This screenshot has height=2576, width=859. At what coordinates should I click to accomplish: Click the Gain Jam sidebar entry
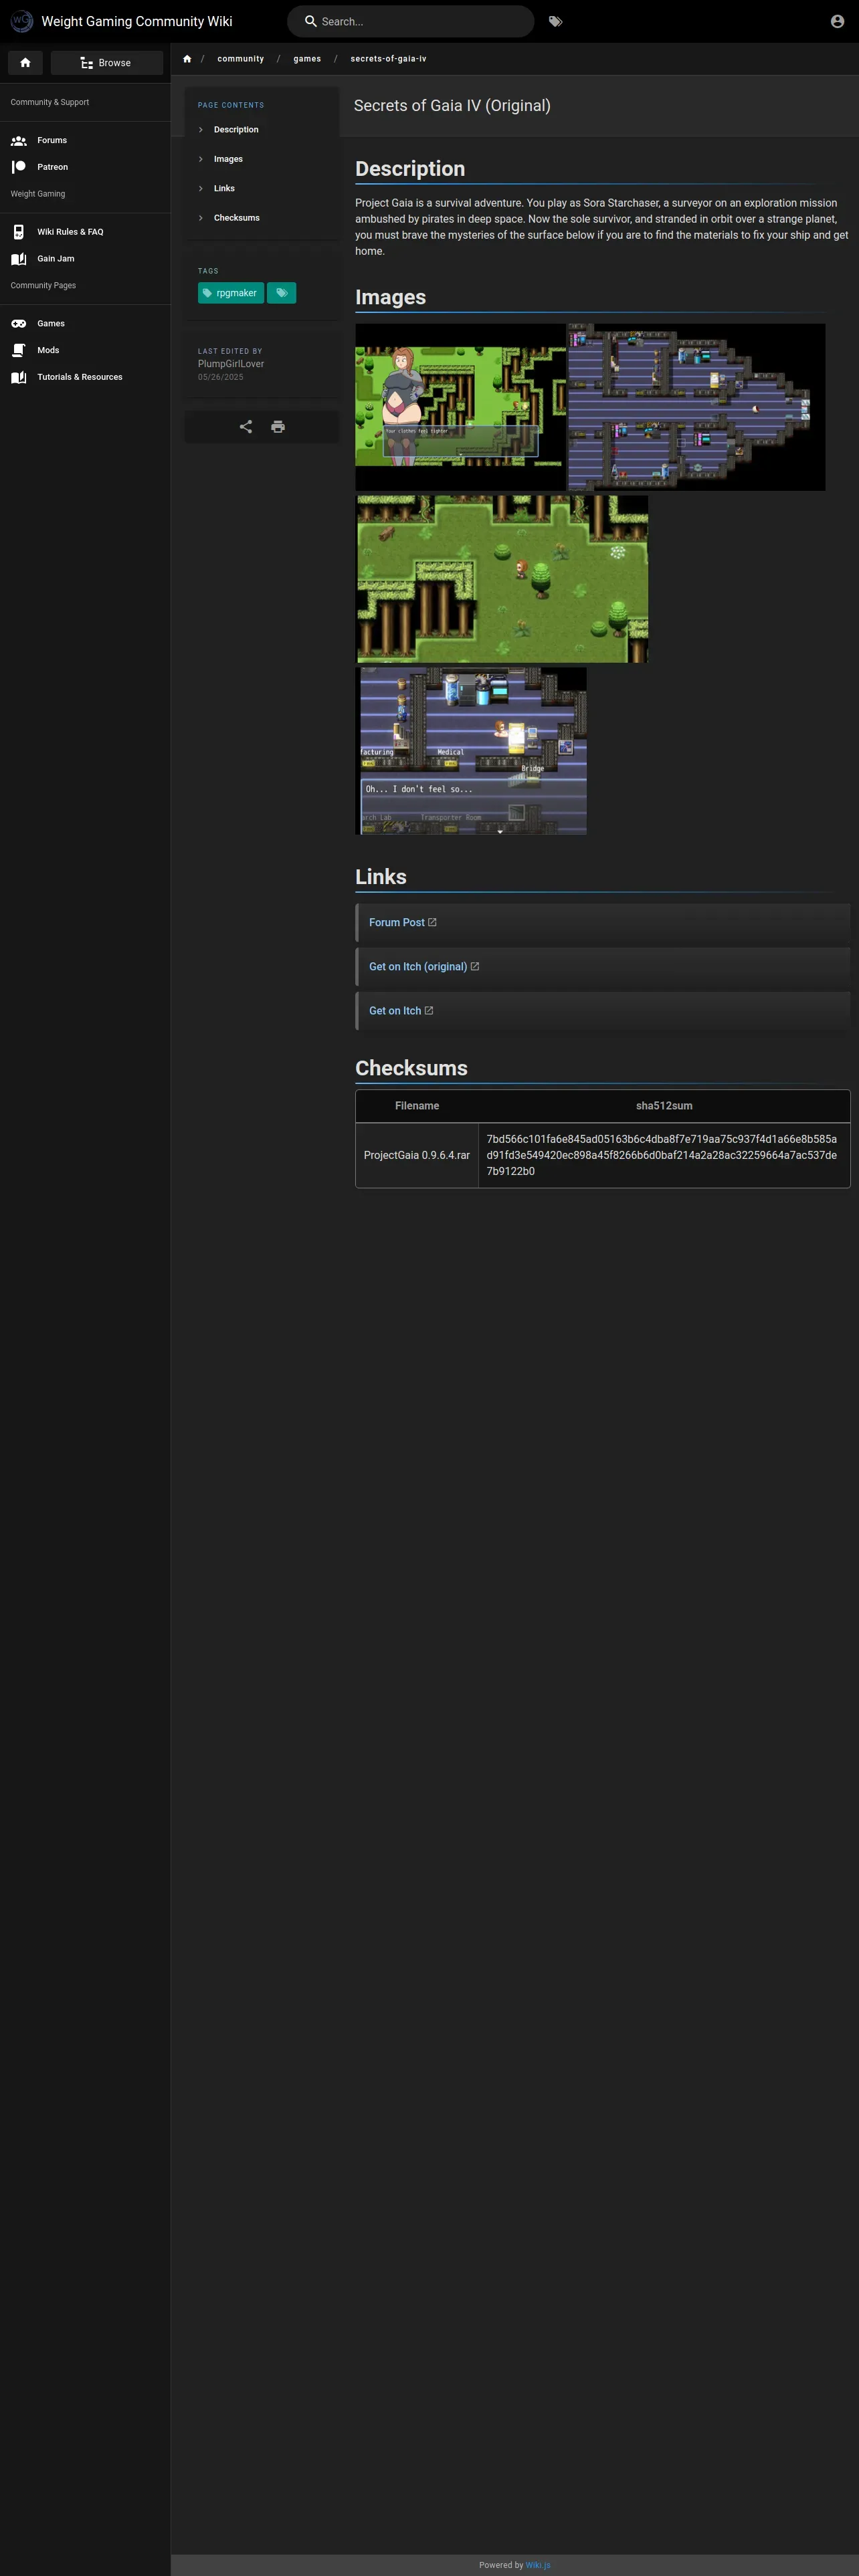pos(56,259)
